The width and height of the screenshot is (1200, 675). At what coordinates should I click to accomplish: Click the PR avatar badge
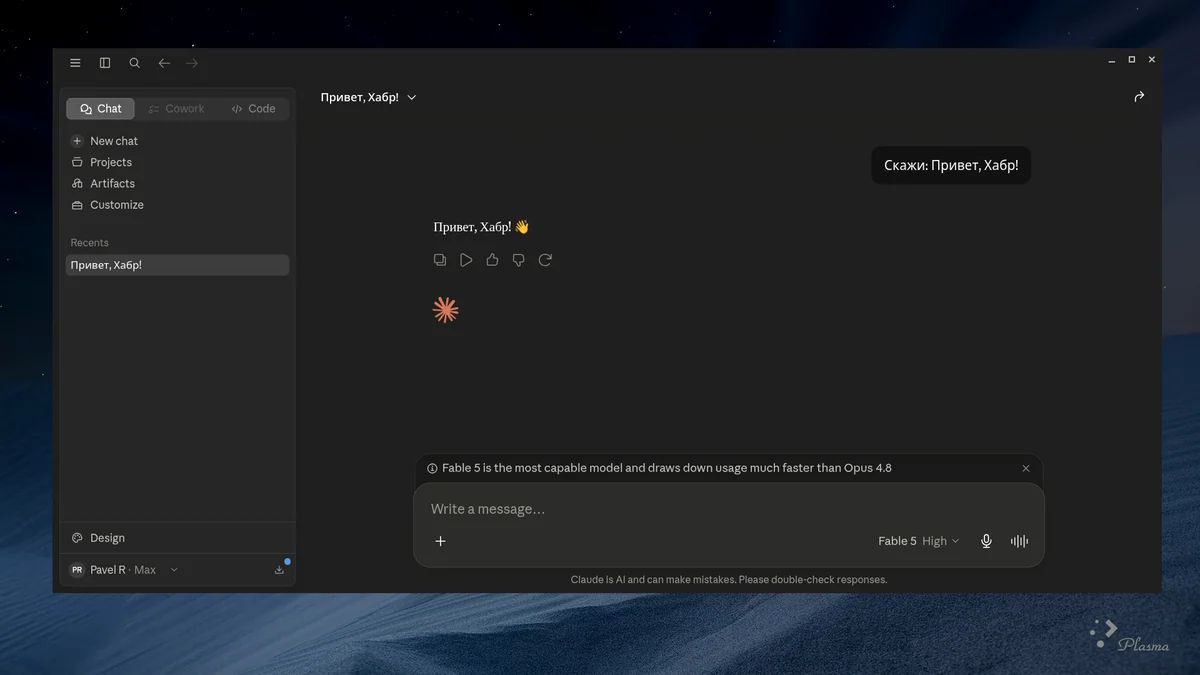tap(77, 570)
